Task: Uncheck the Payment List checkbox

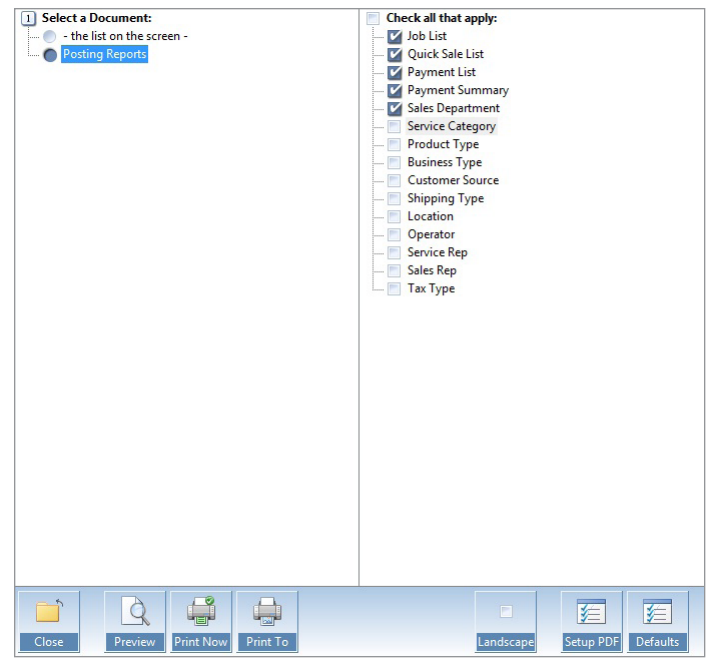Action: click(394, 72)
